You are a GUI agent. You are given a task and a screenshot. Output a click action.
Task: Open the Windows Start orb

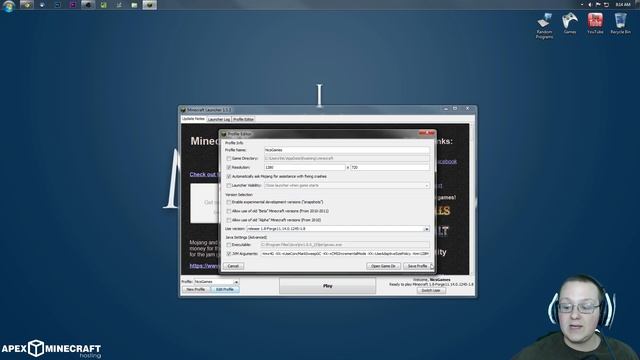9,6
